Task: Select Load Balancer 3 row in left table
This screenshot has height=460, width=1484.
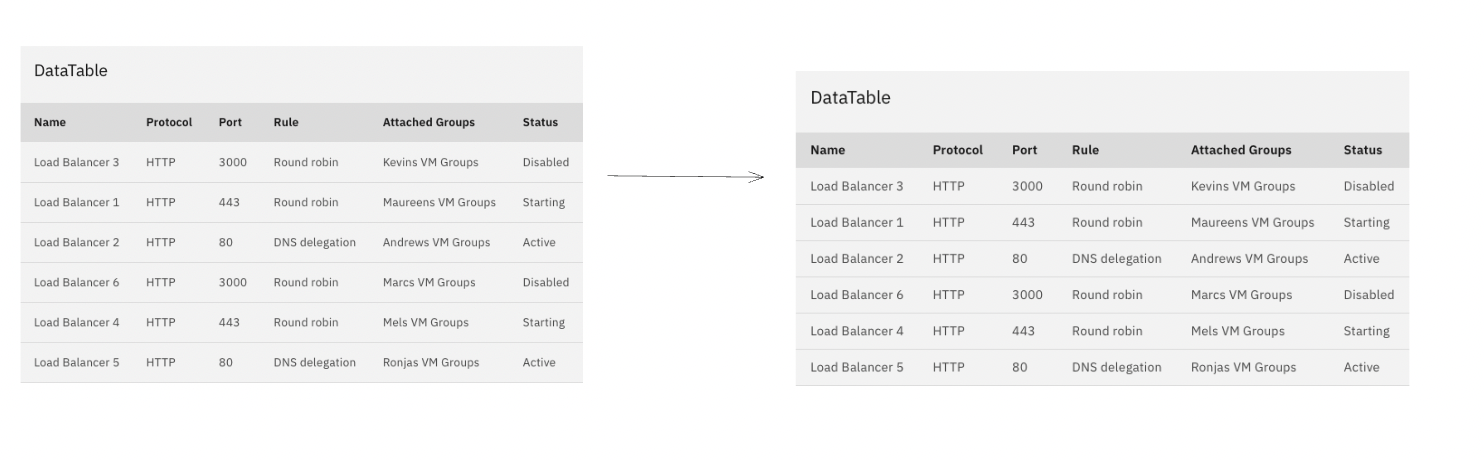Action: click(76, 162)
